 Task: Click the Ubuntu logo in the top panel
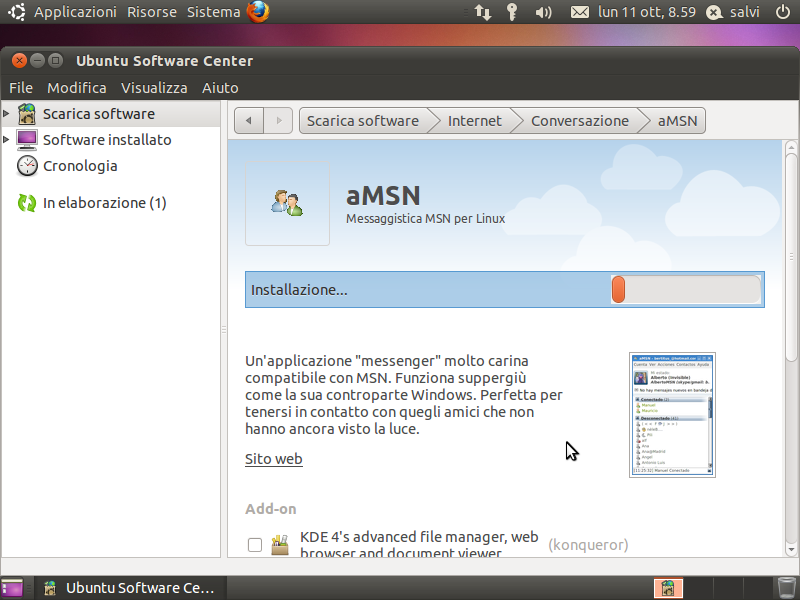[17, 12]
